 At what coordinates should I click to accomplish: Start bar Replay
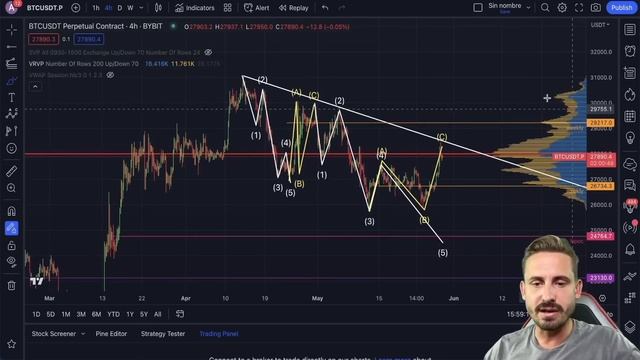click(x=293, y=8)
